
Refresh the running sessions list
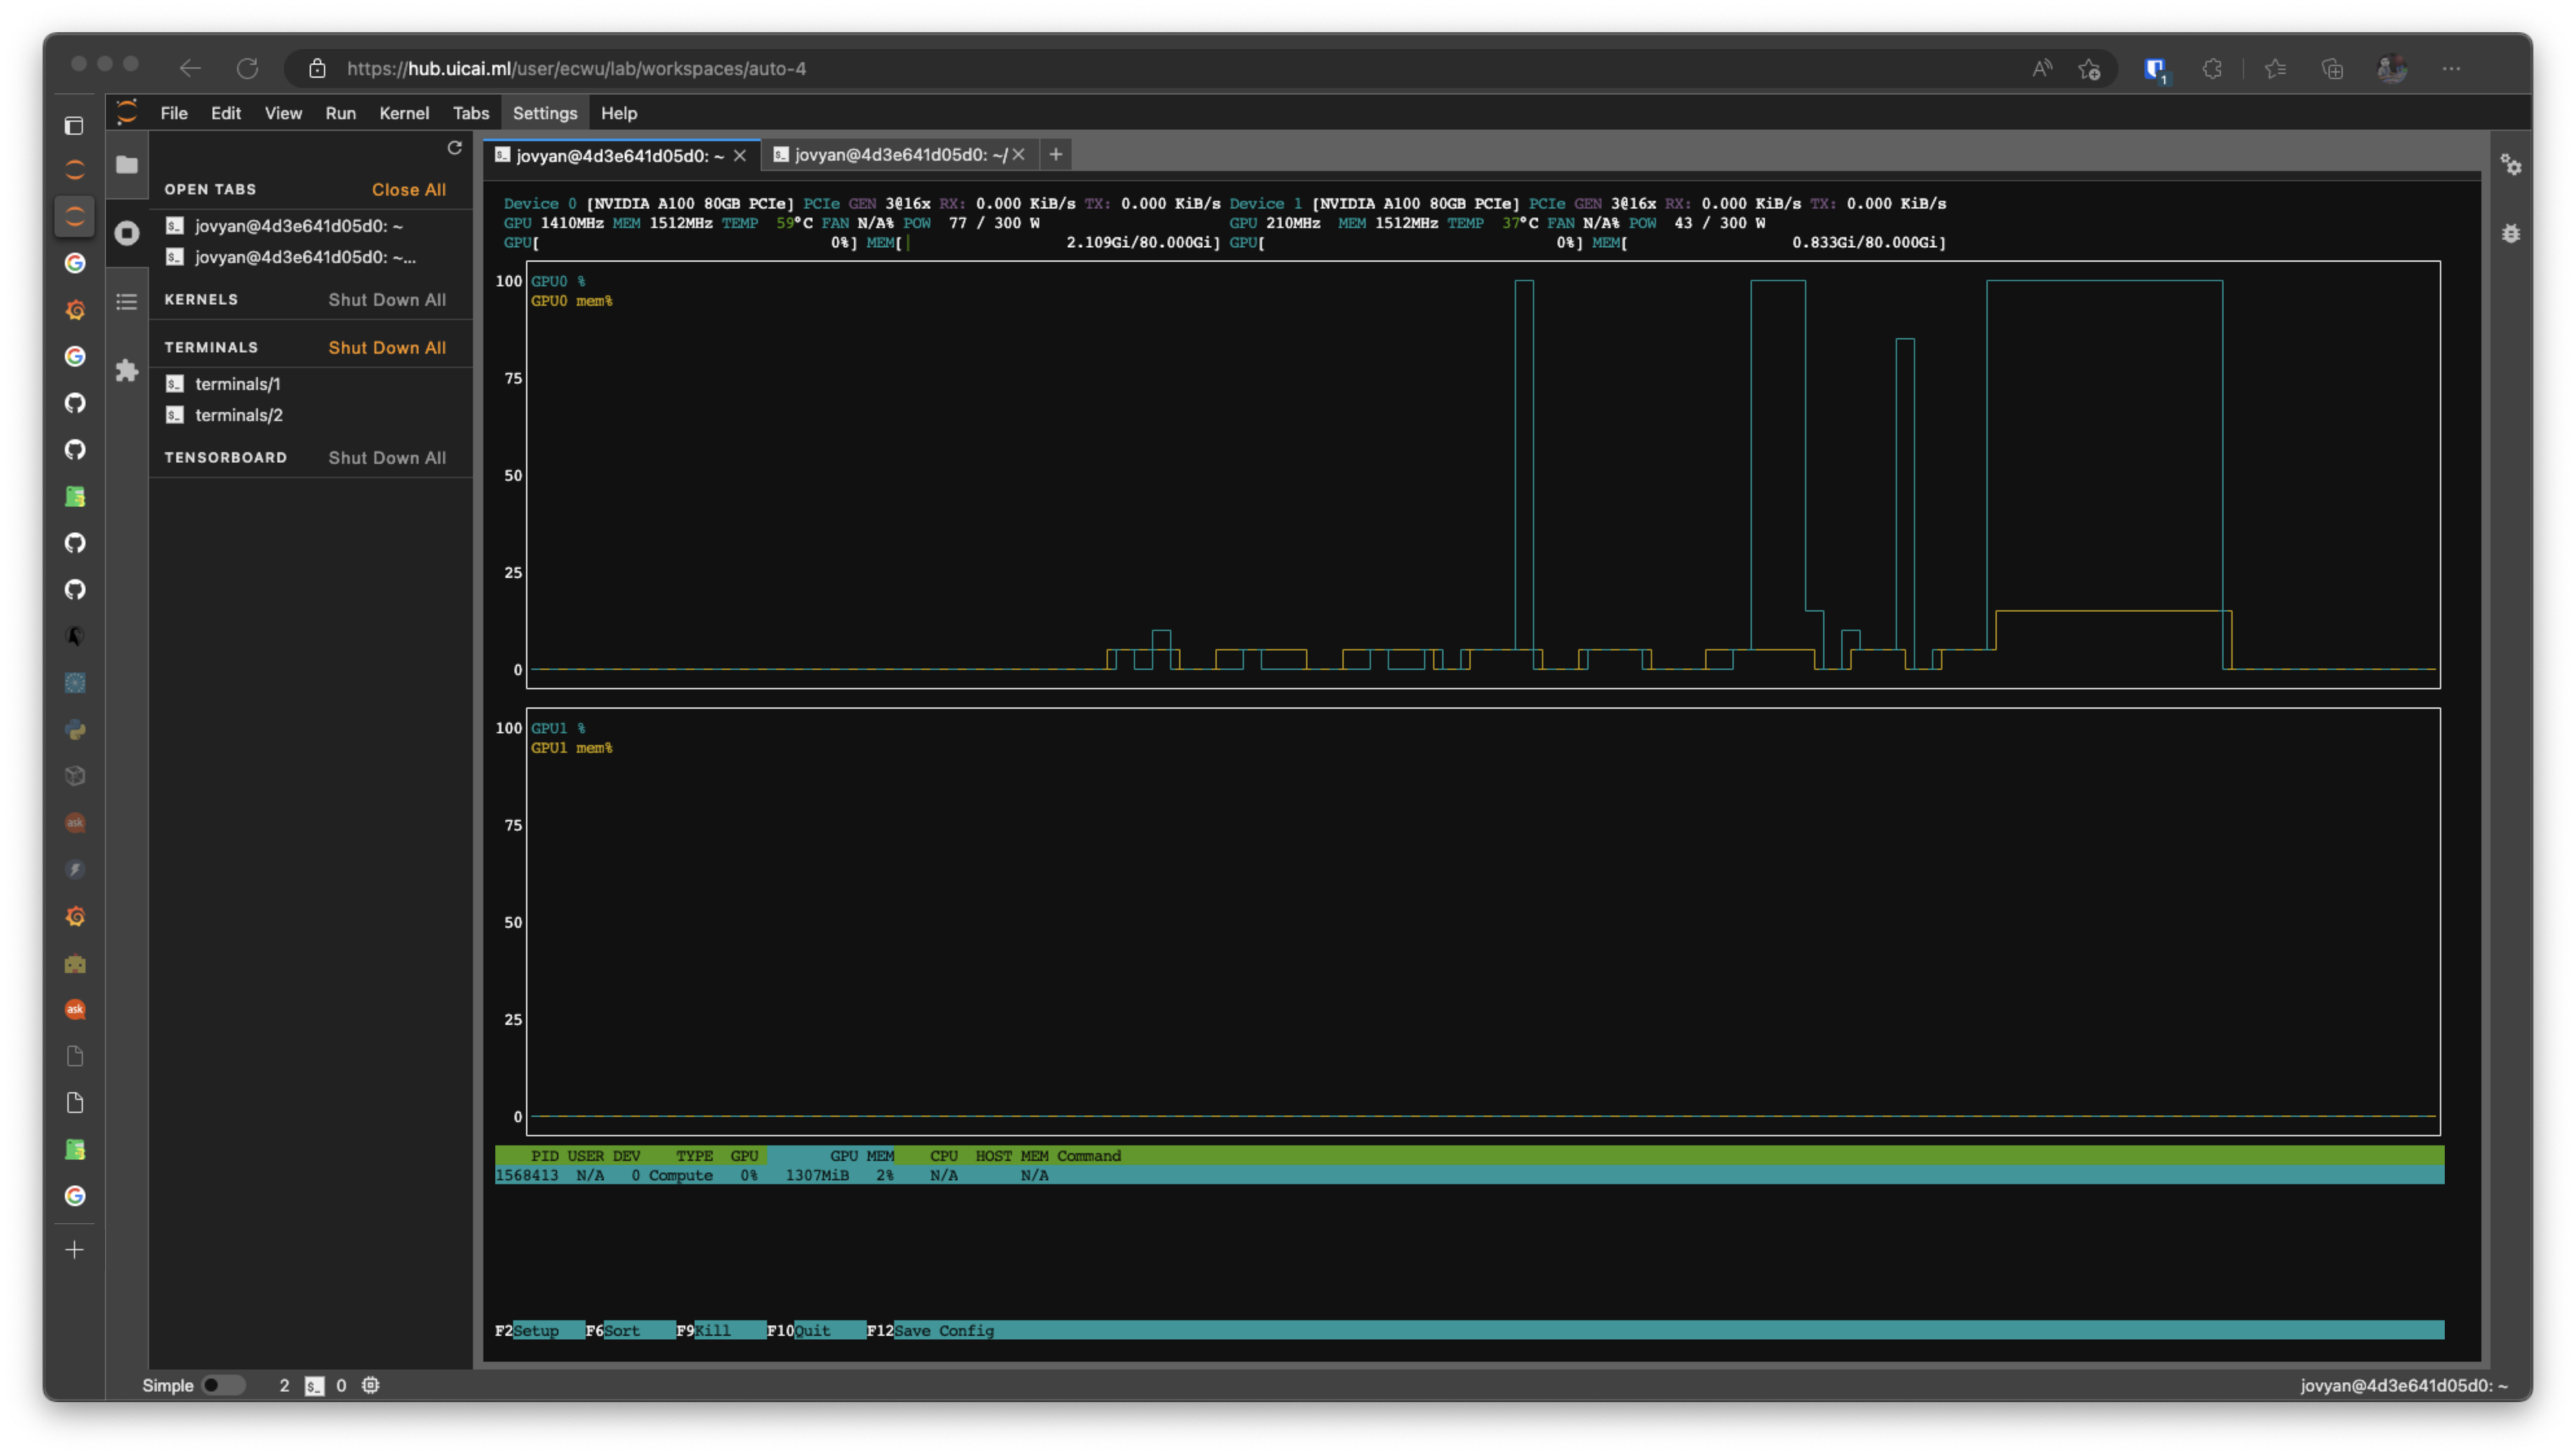click(x=454, y=148)
